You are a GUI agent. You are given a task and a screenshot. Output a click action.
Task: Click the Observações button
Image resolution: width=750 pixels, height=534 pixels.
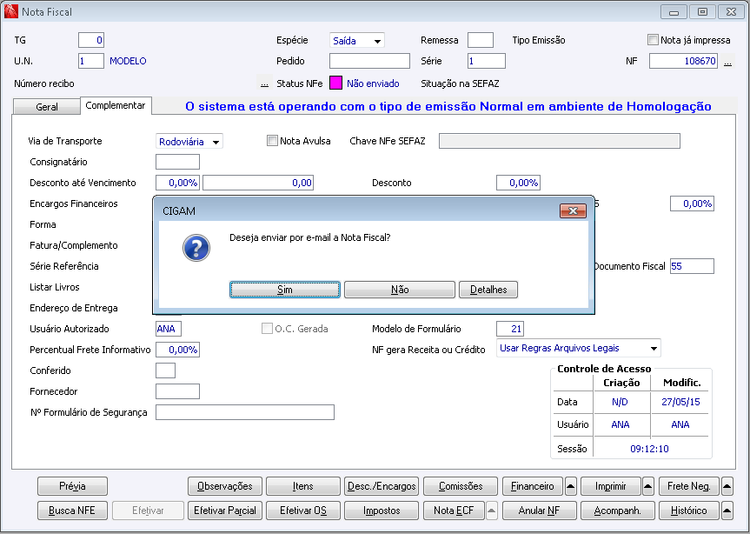[x=225, y=486]
